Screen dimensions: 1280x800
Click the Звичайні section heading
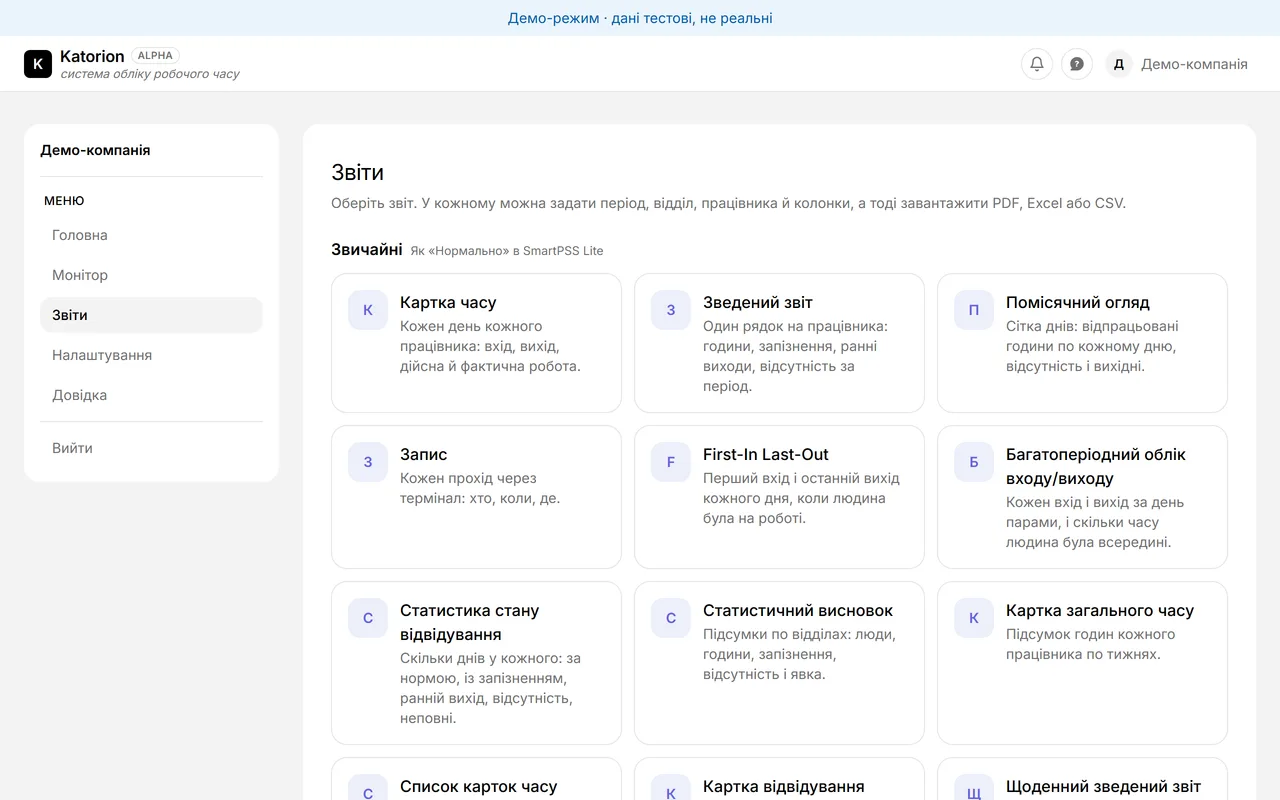point(367,249)
